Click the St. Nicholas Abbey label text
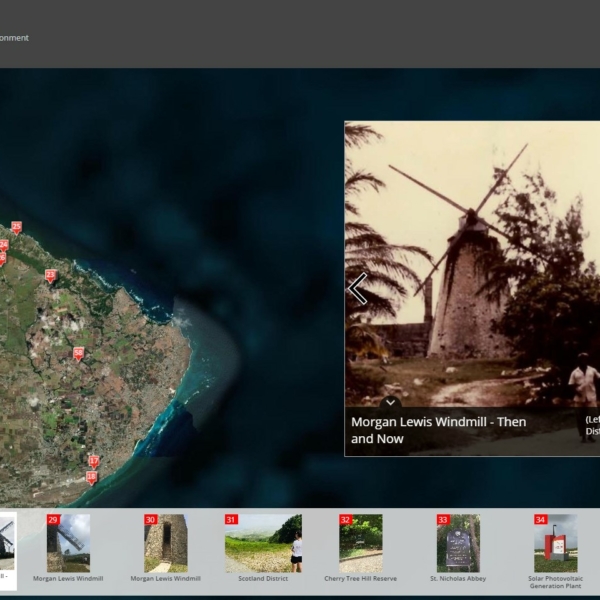This screenshot has height=600, width=600. (x=458, y=578)
